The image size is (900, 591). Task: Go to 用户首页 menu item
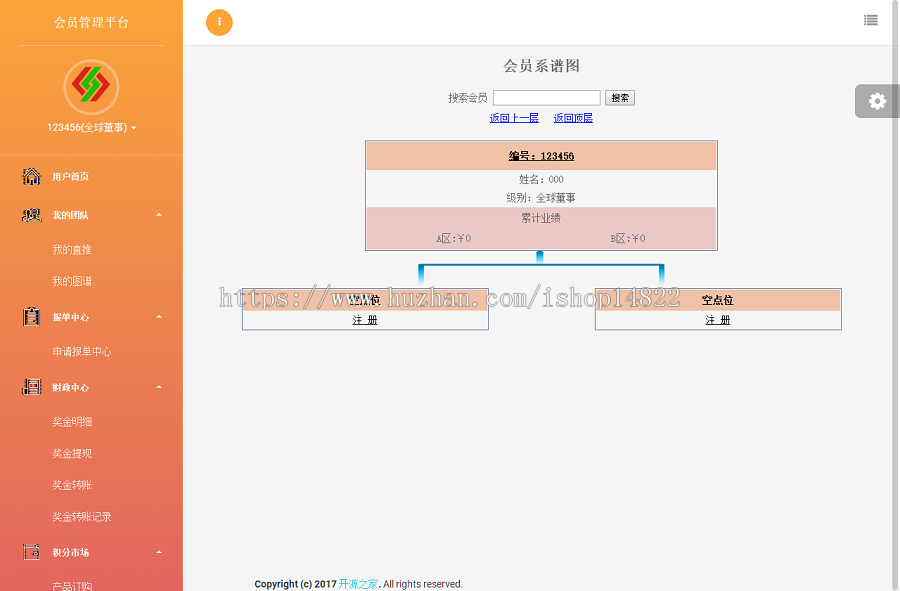click(x=71, y=177)
